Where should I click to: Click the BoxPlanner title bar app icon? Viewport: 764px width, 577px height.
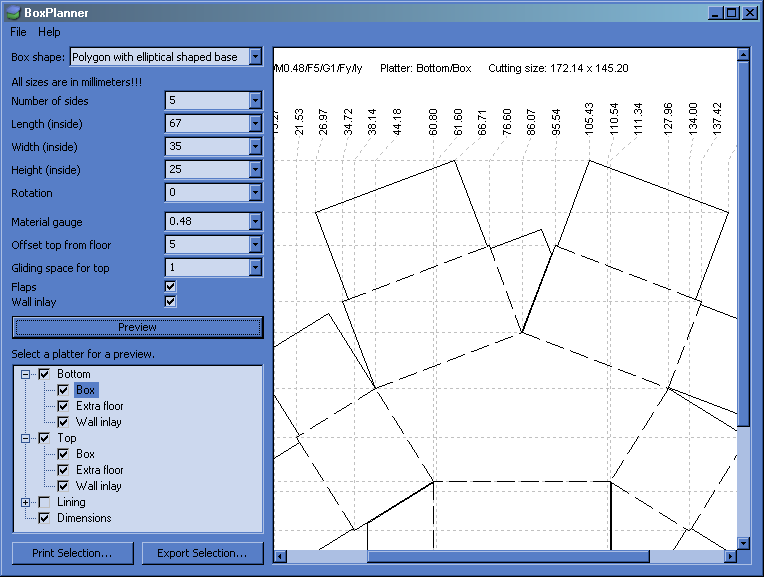[12, 13]
